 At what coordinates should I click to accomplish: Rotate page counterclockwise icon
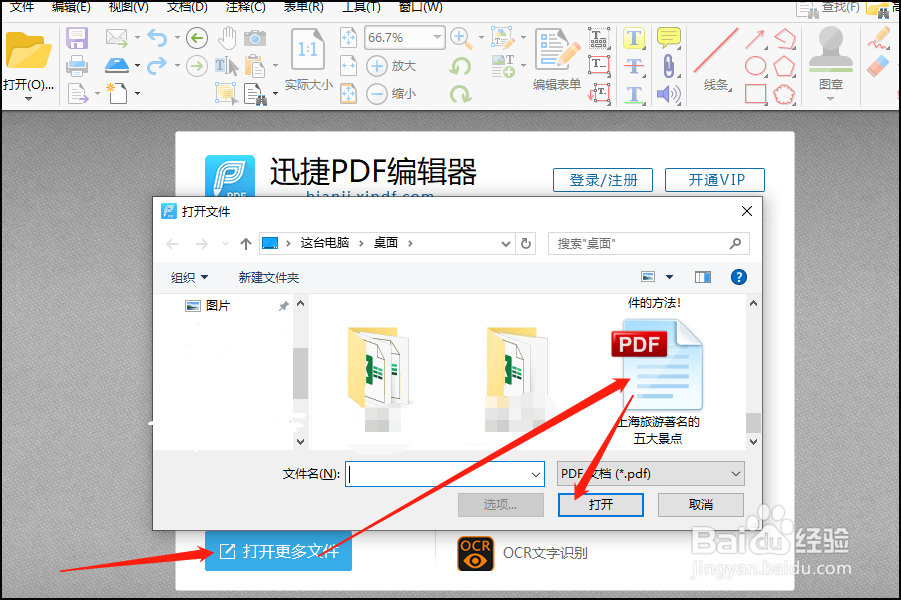[460, 66]
